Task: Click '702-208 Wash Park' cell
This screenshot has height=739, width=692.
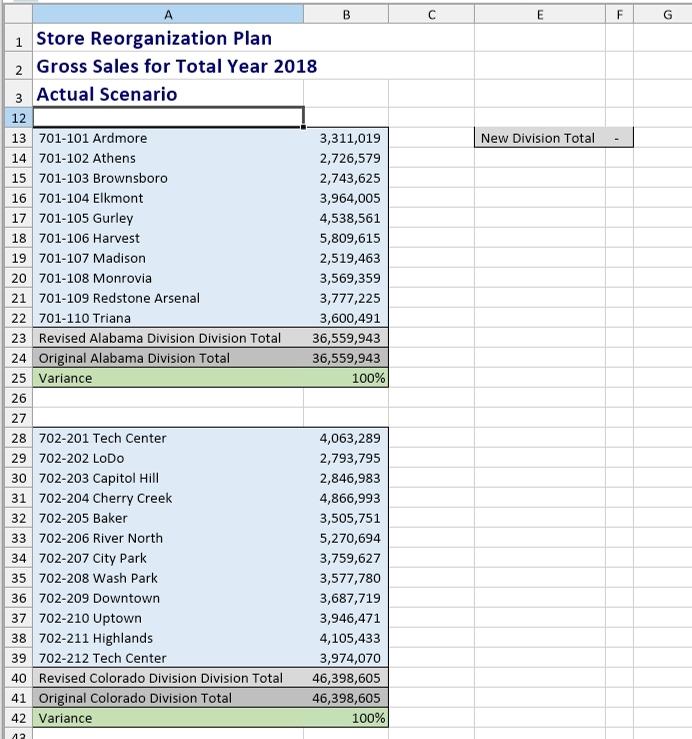Action: [x=168, y=578]
